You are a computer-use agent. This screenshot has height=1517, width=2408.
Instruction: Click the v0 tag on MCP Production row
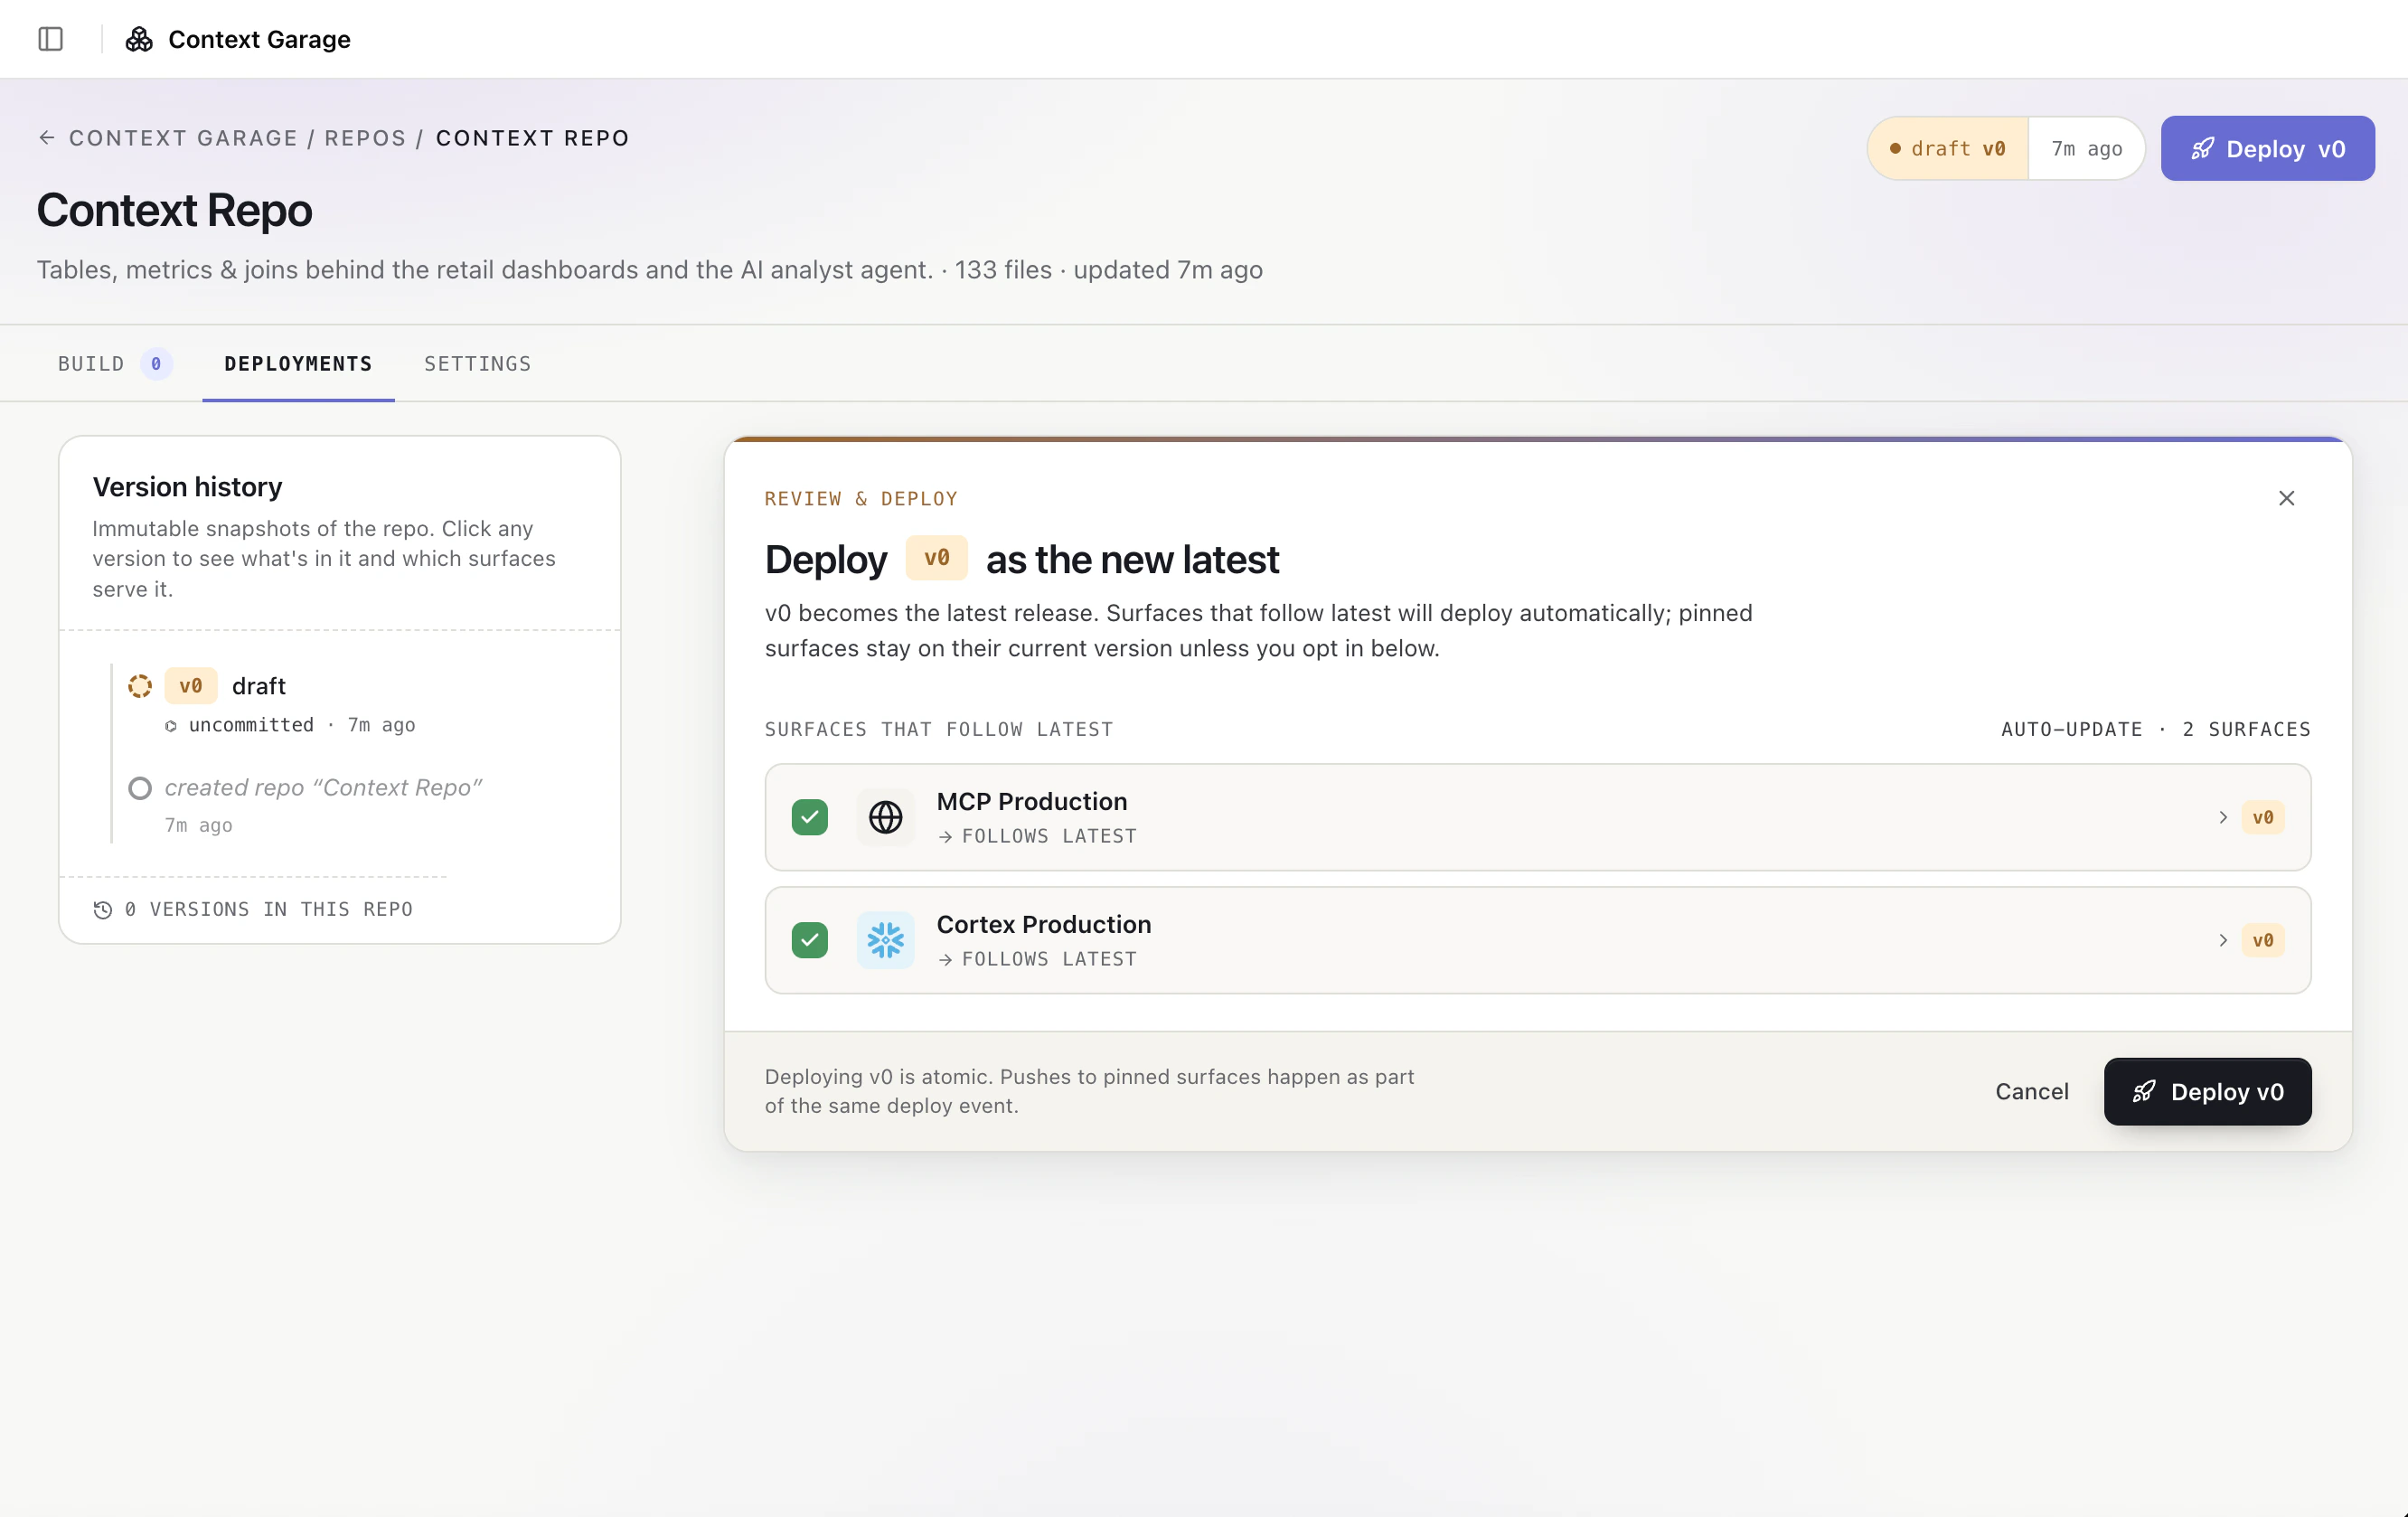[2262, 817]
